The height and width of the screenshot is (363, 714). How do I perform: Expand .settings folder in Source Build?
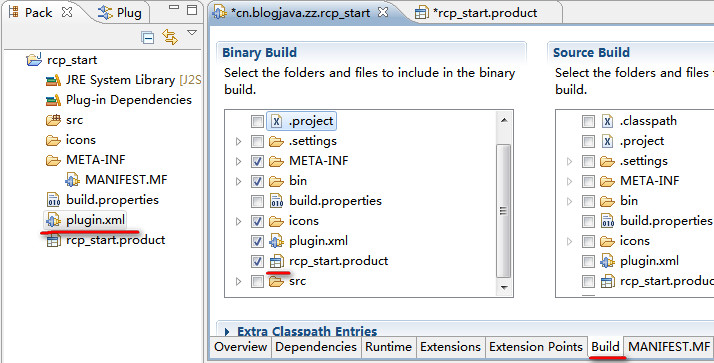(x=569, y=161)
